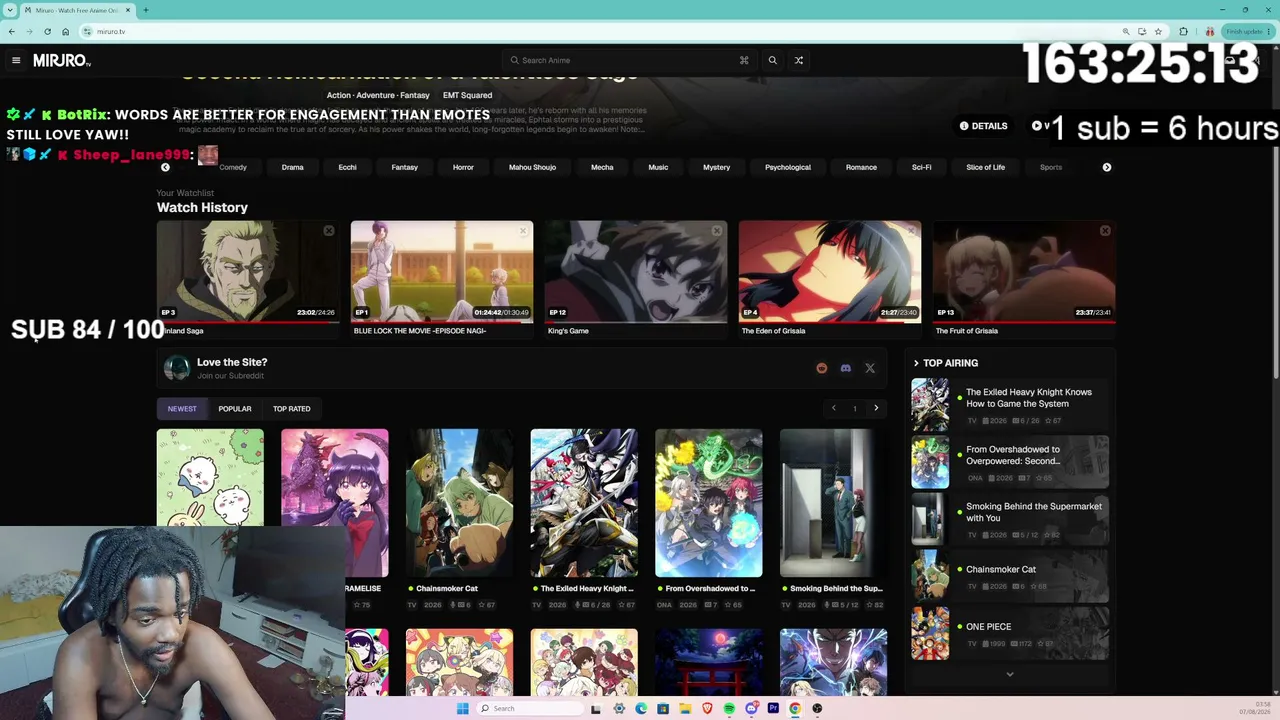Go to the browser home page
Image resolution: width=1280 pixels, height=720 pixels.
[x=65, y=31]
